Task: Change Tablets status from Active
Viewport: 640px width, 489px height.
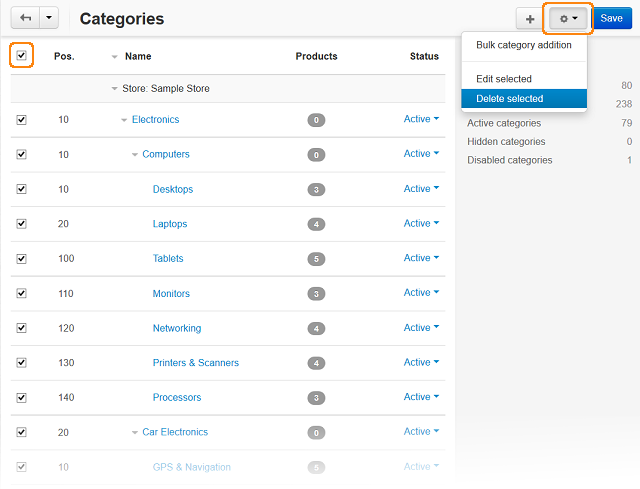Action: click(x=421, y=258)
